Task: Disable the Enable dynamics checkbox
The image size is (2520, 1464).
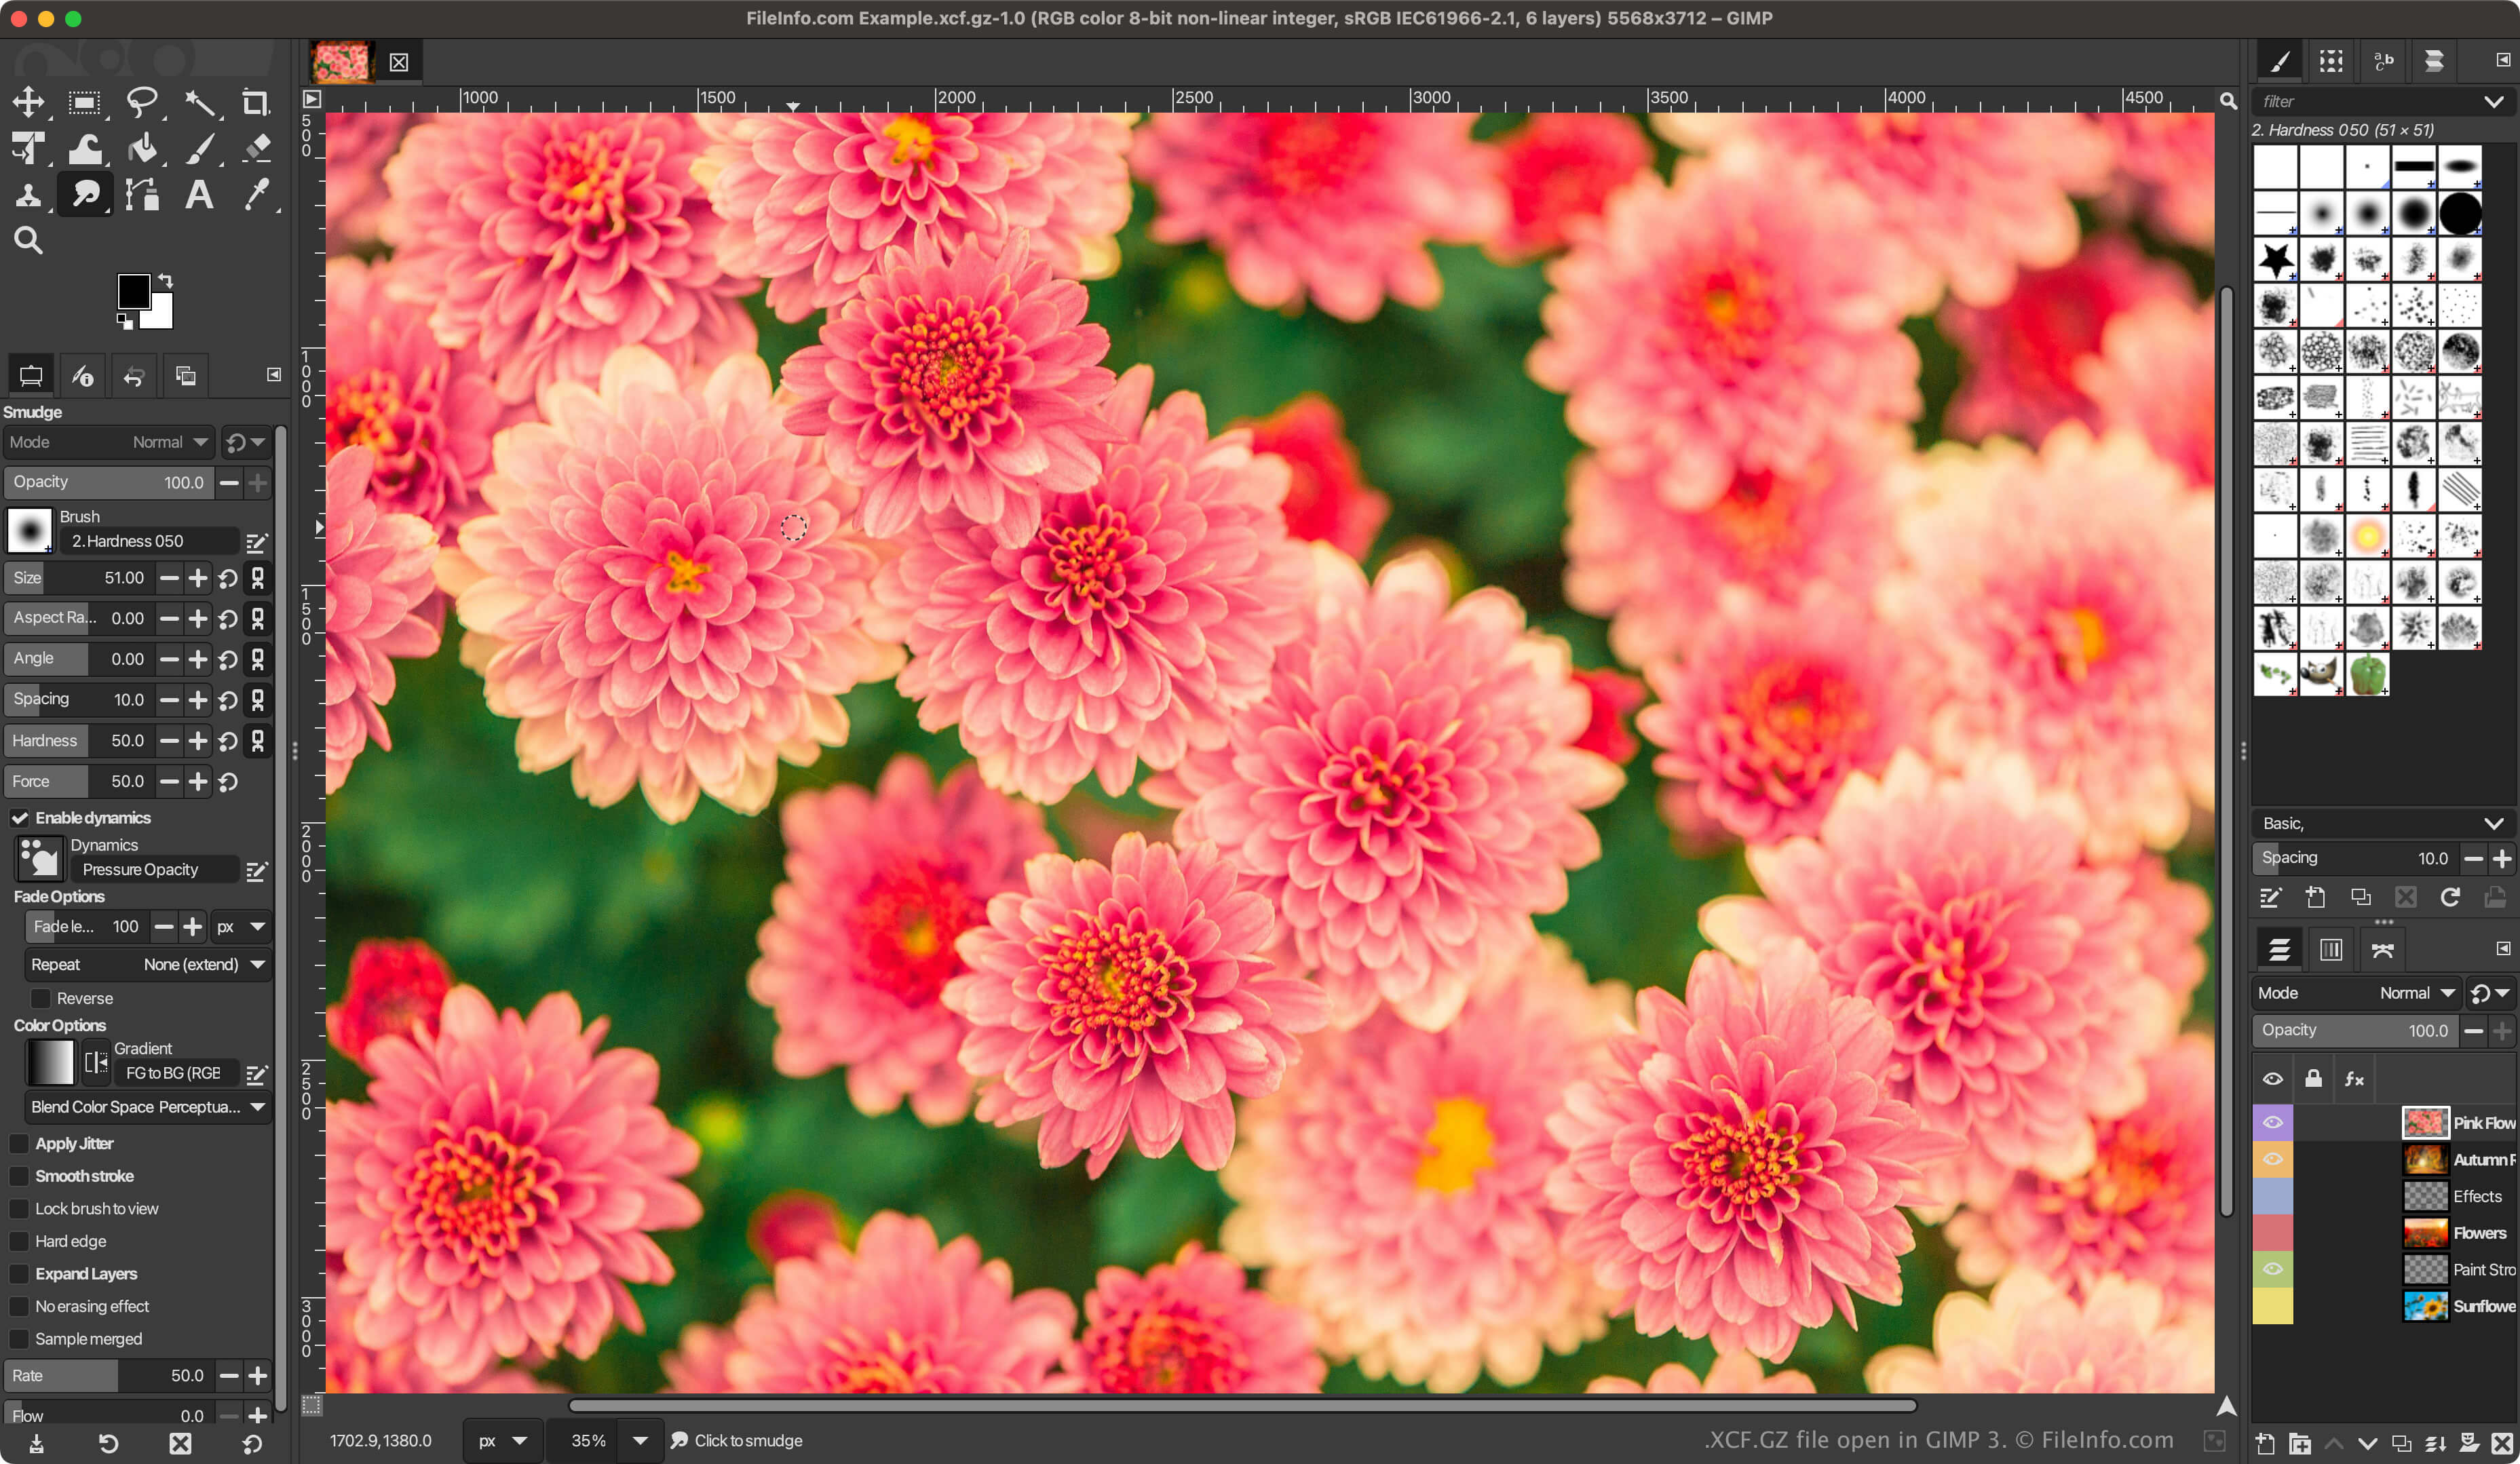Action: pyautogui.click(x=20, y=818)
